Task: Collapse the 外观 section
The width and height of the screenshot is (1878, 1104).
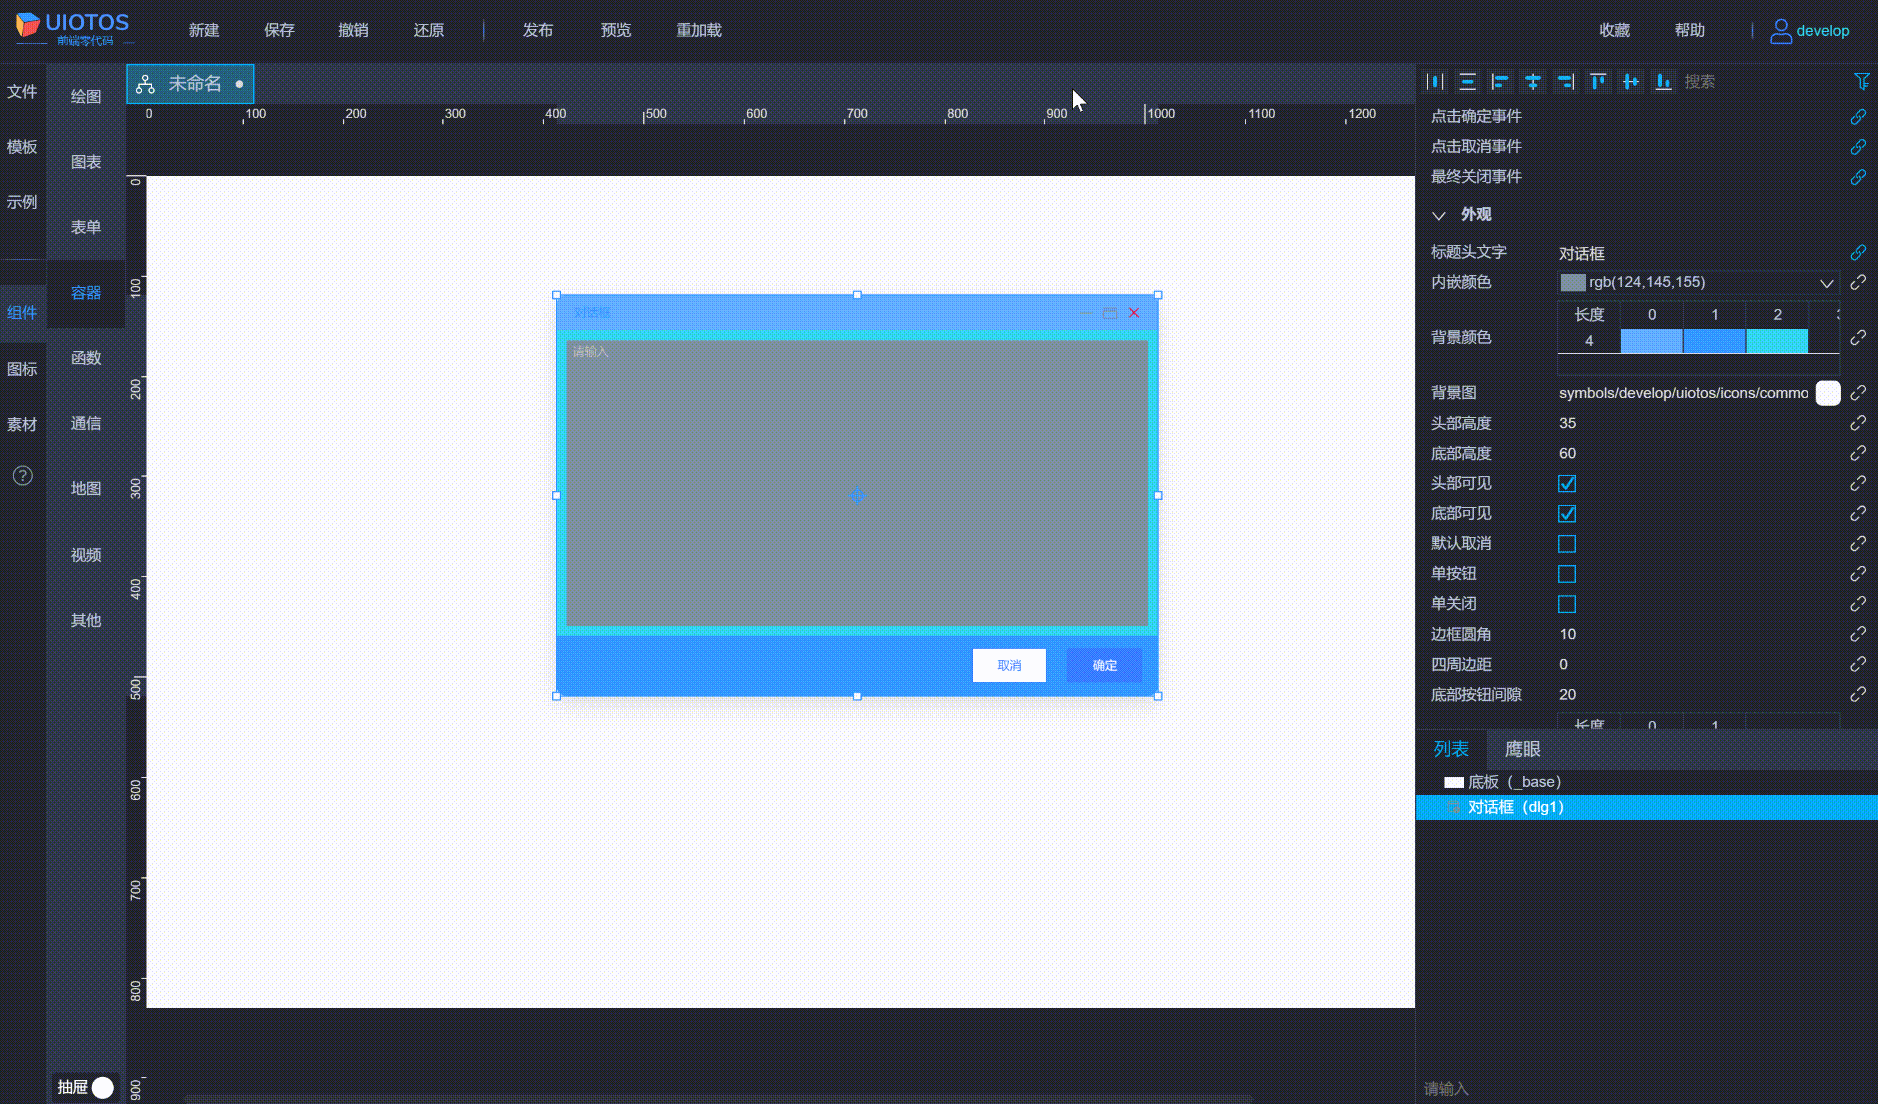Action: pyautogui.click(x=1438, y=214)
